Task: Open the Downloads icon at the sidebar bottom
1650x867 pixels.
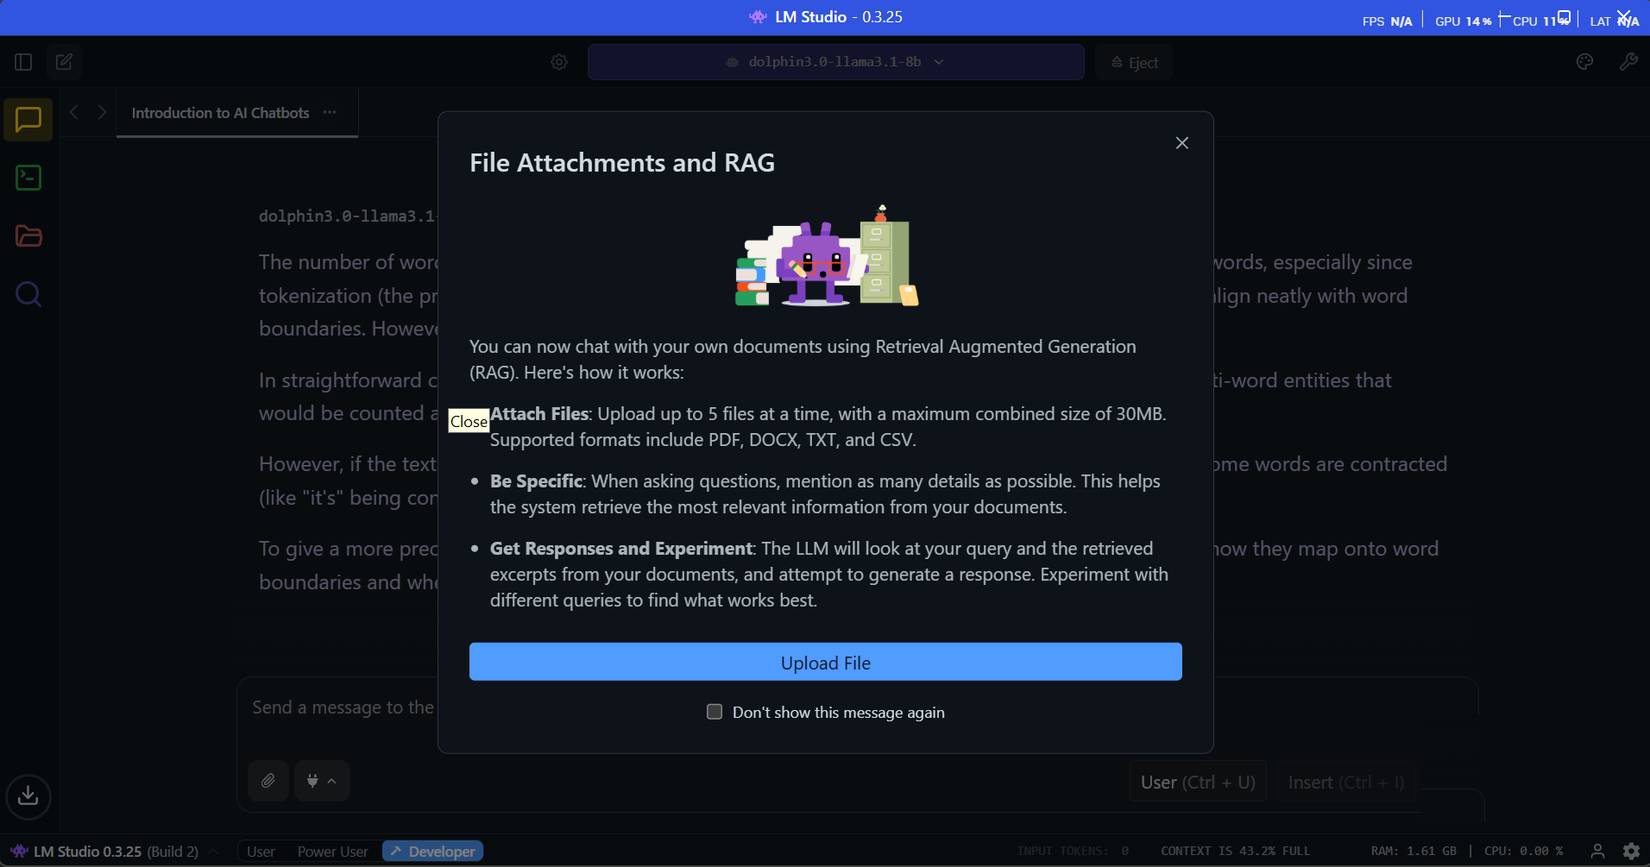Action: pyautogui.click(x=28, y=796)
